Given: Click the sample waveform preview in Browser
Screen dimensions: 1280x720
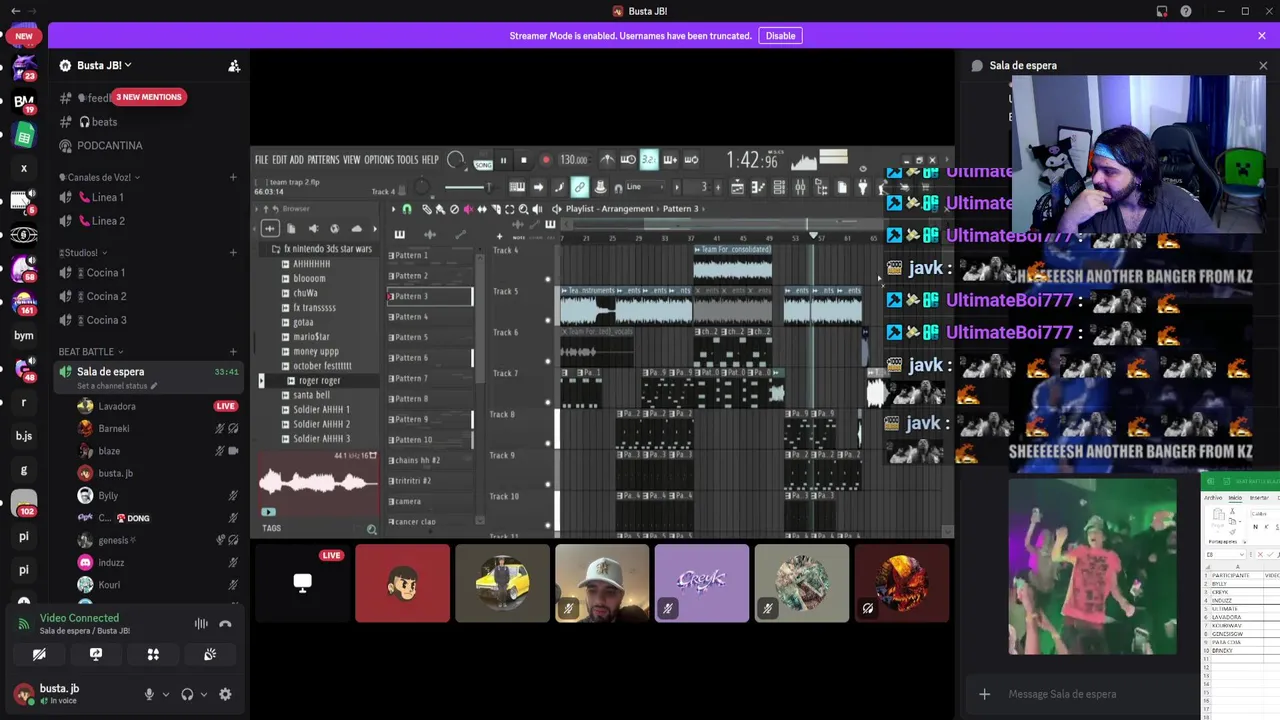Looking at the screenshot, I should click(318, 483).
